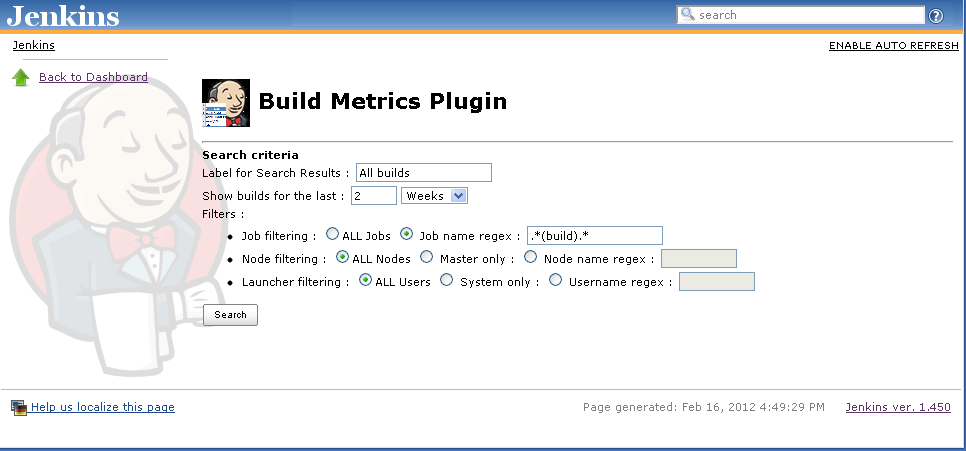Click the Jenkins breadcrumb link
The width and height of the screenshot is (966, 451).
point(34,45)
